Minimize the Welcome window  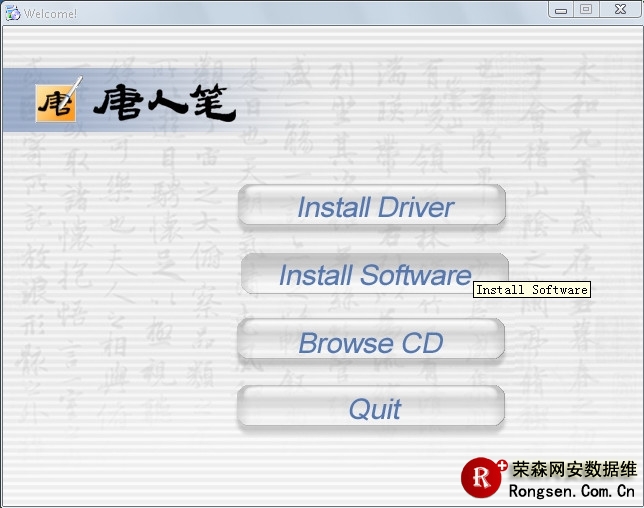click(560, 10)
